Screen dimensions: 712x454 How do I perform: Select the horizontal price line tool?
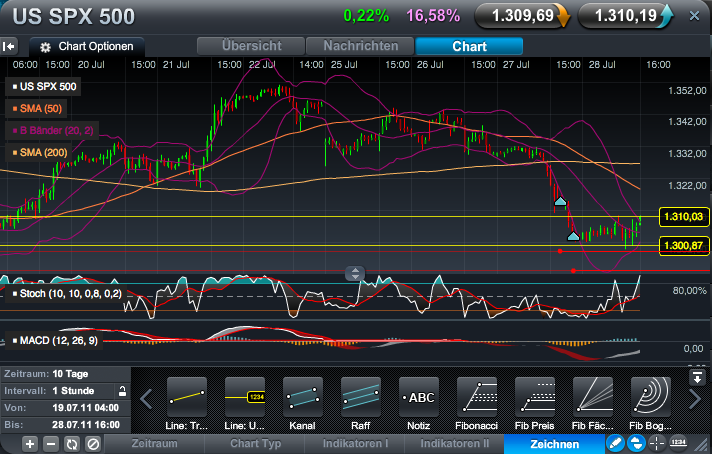245,397
